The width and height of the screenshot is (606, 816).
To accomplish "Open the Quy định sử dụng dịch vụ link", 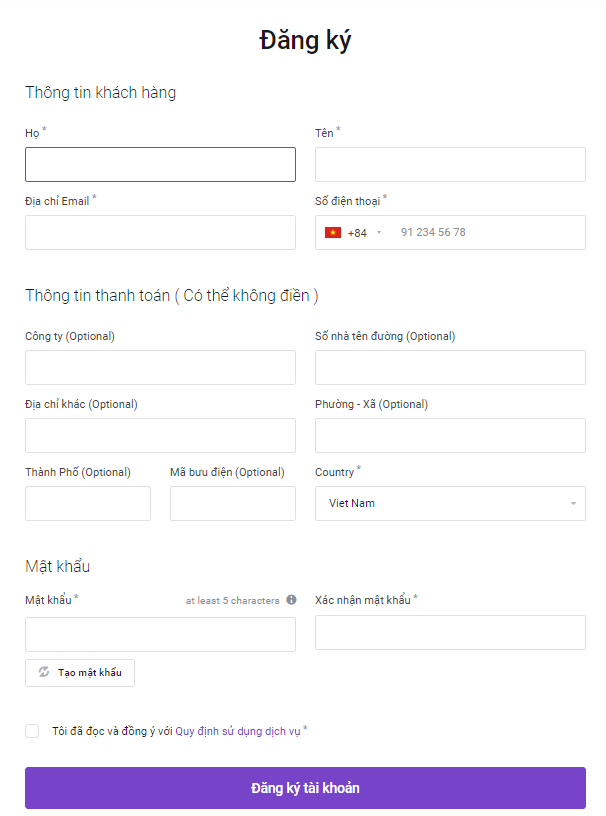I will click(x=238, y=731).
